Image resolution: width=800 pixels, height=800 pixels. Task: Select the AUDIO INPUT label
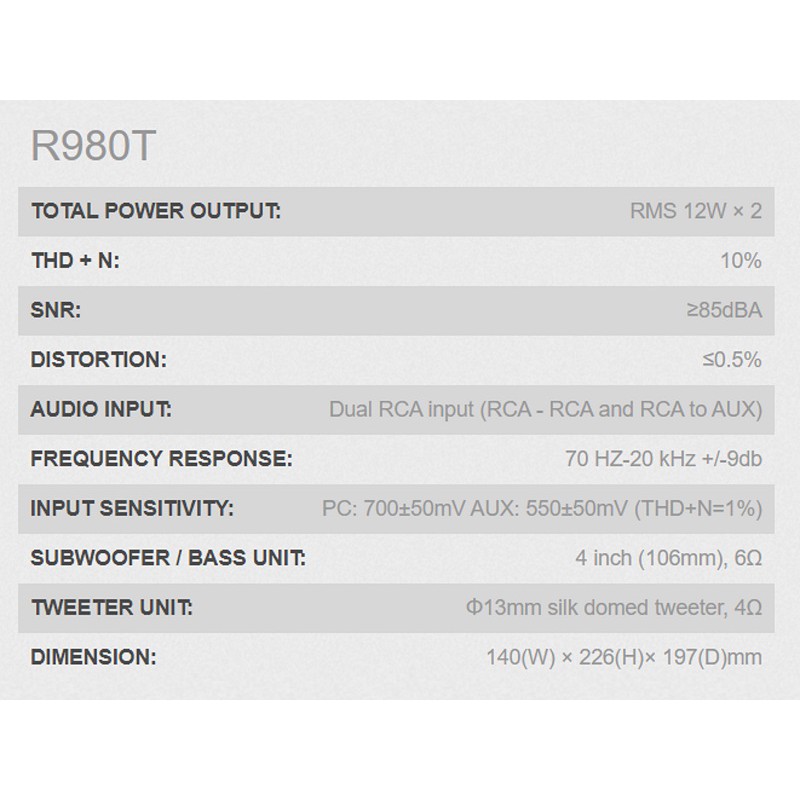102,410
